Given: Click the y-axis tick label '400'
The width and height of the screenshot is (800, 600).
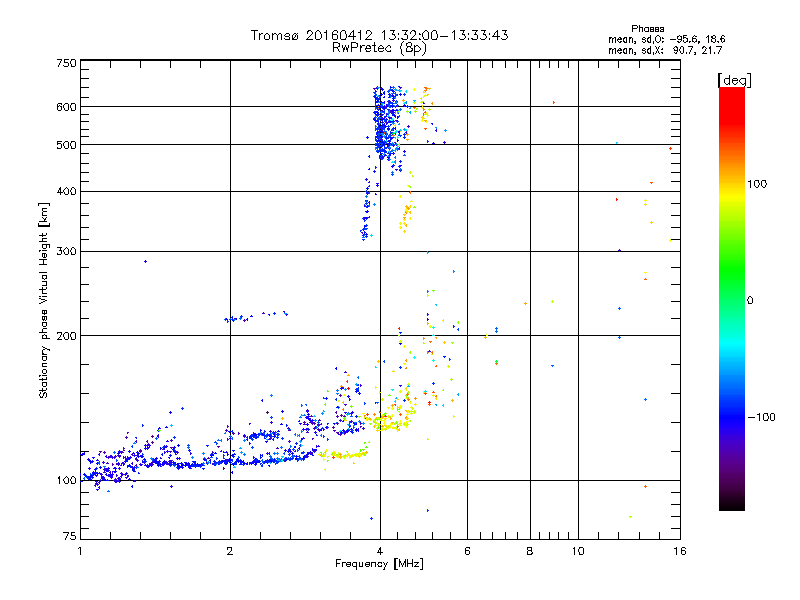Looking at the screenshot, I should pyautogui.click(x=67, y=191).
